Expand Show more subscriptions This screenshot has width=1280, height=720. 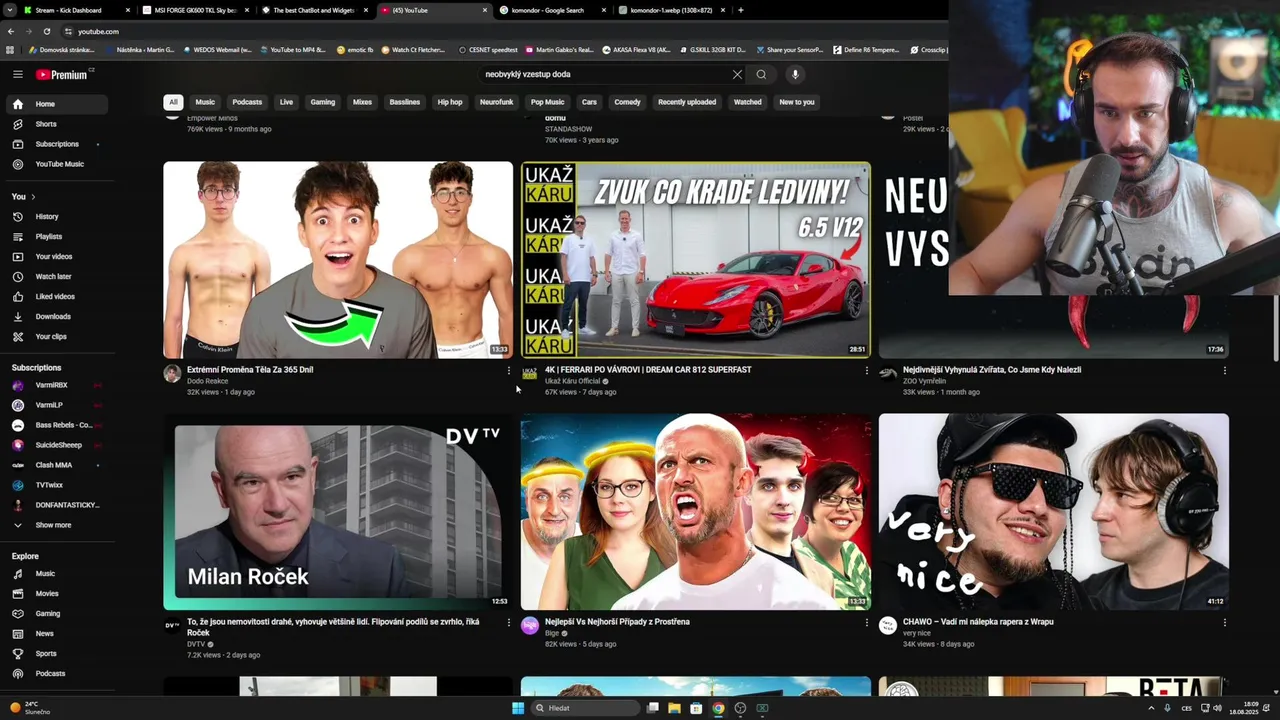(x=56, y=525)
